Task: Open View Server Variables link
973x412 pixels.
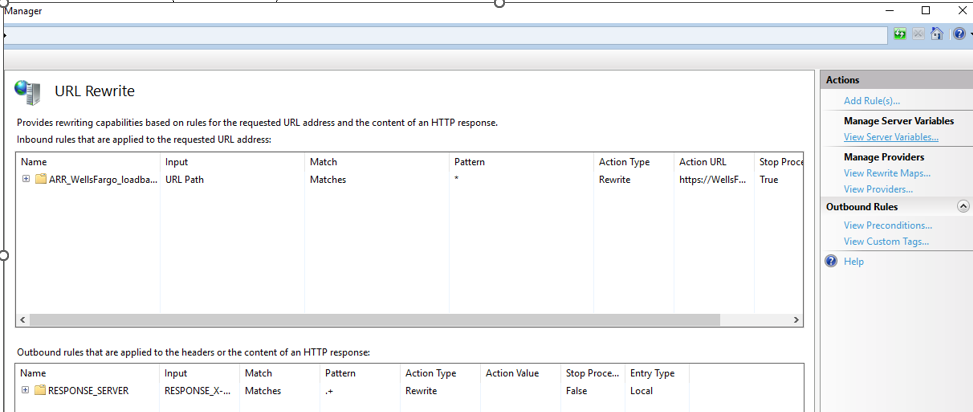Action: [891, 137]
